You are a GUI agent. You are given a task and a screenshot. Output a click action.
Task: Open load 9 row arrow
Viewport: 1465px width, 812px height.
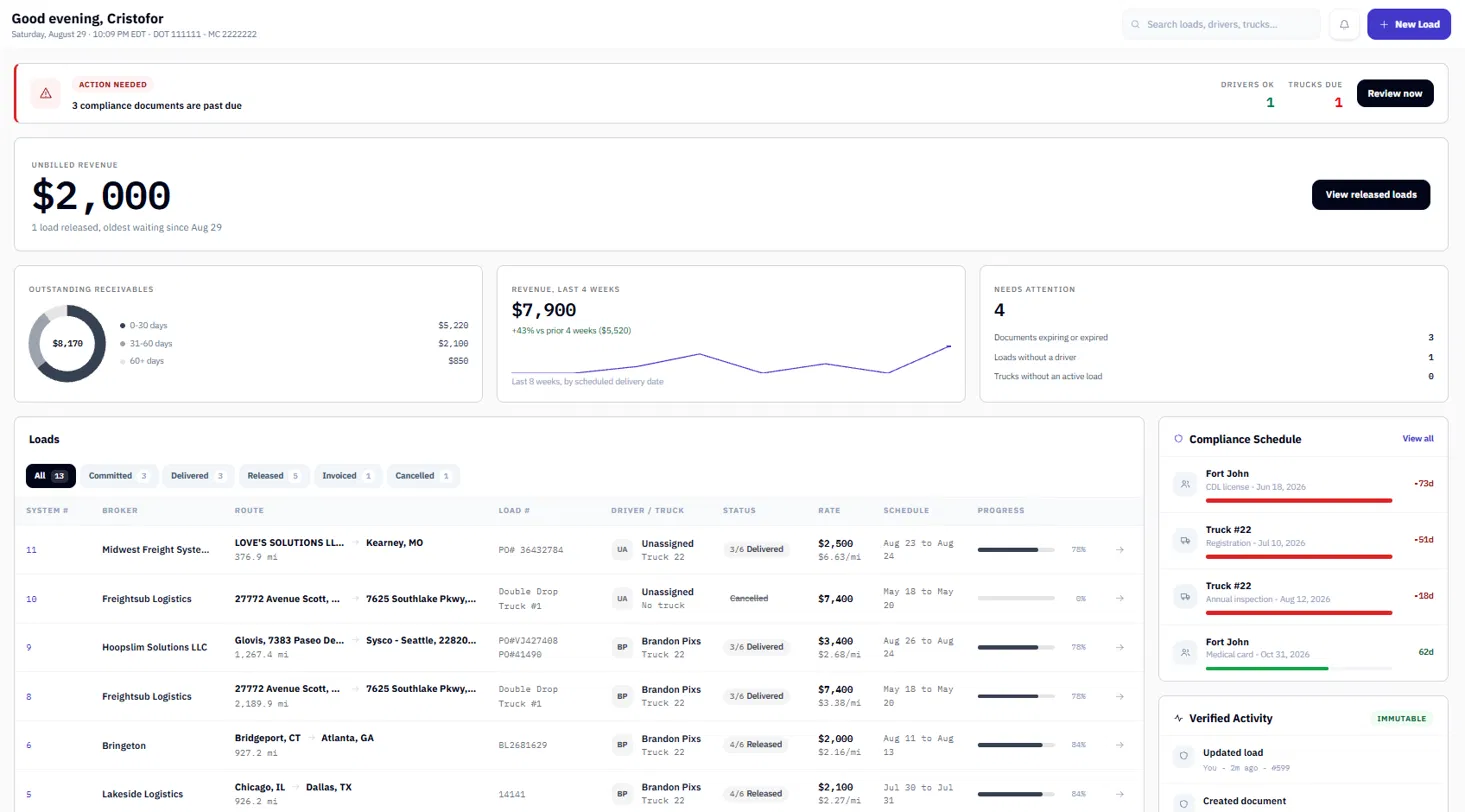click(x=1120, y=647)
